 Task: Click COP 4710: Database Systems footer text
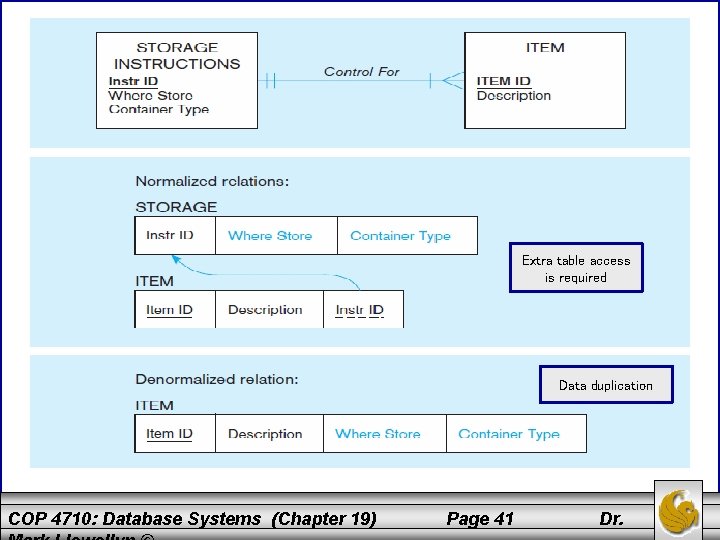(135, 519)
